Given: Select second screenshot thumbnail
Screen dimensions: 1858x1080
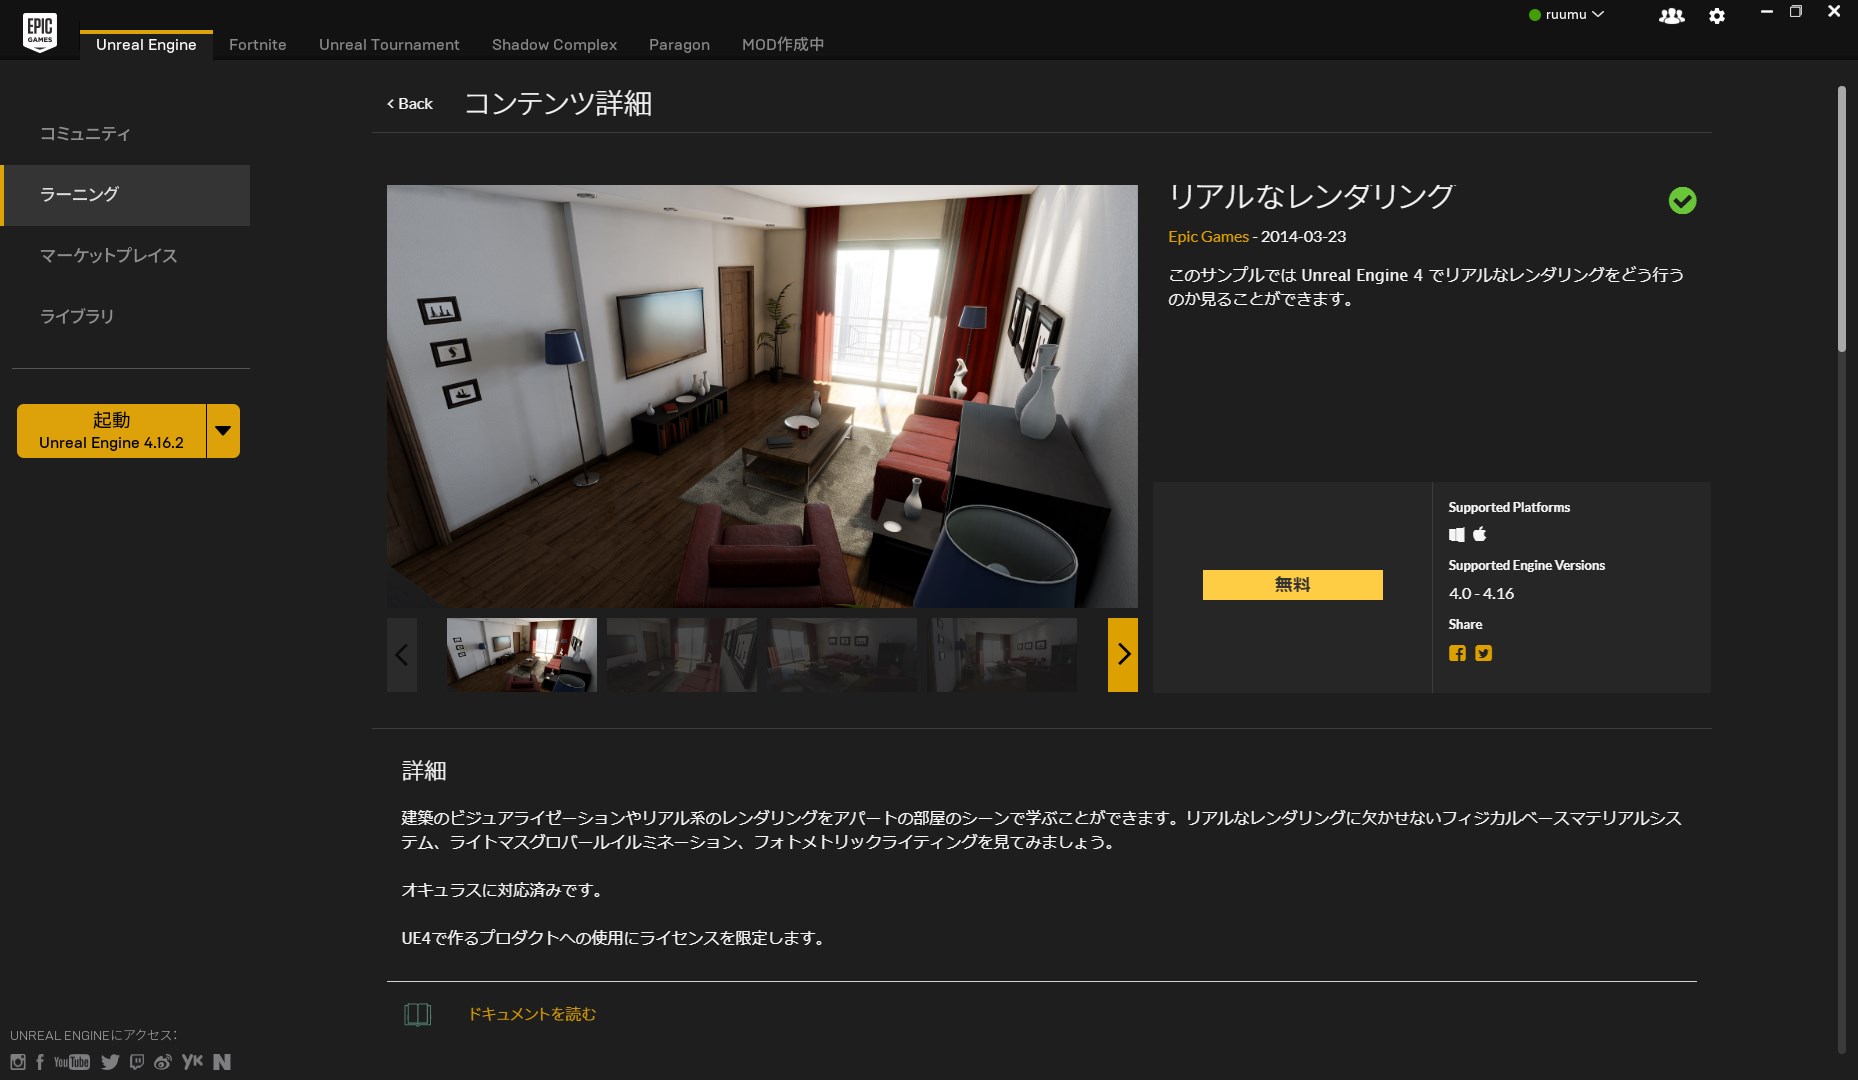Looking at the screenshot, I should tap(682, 655).
